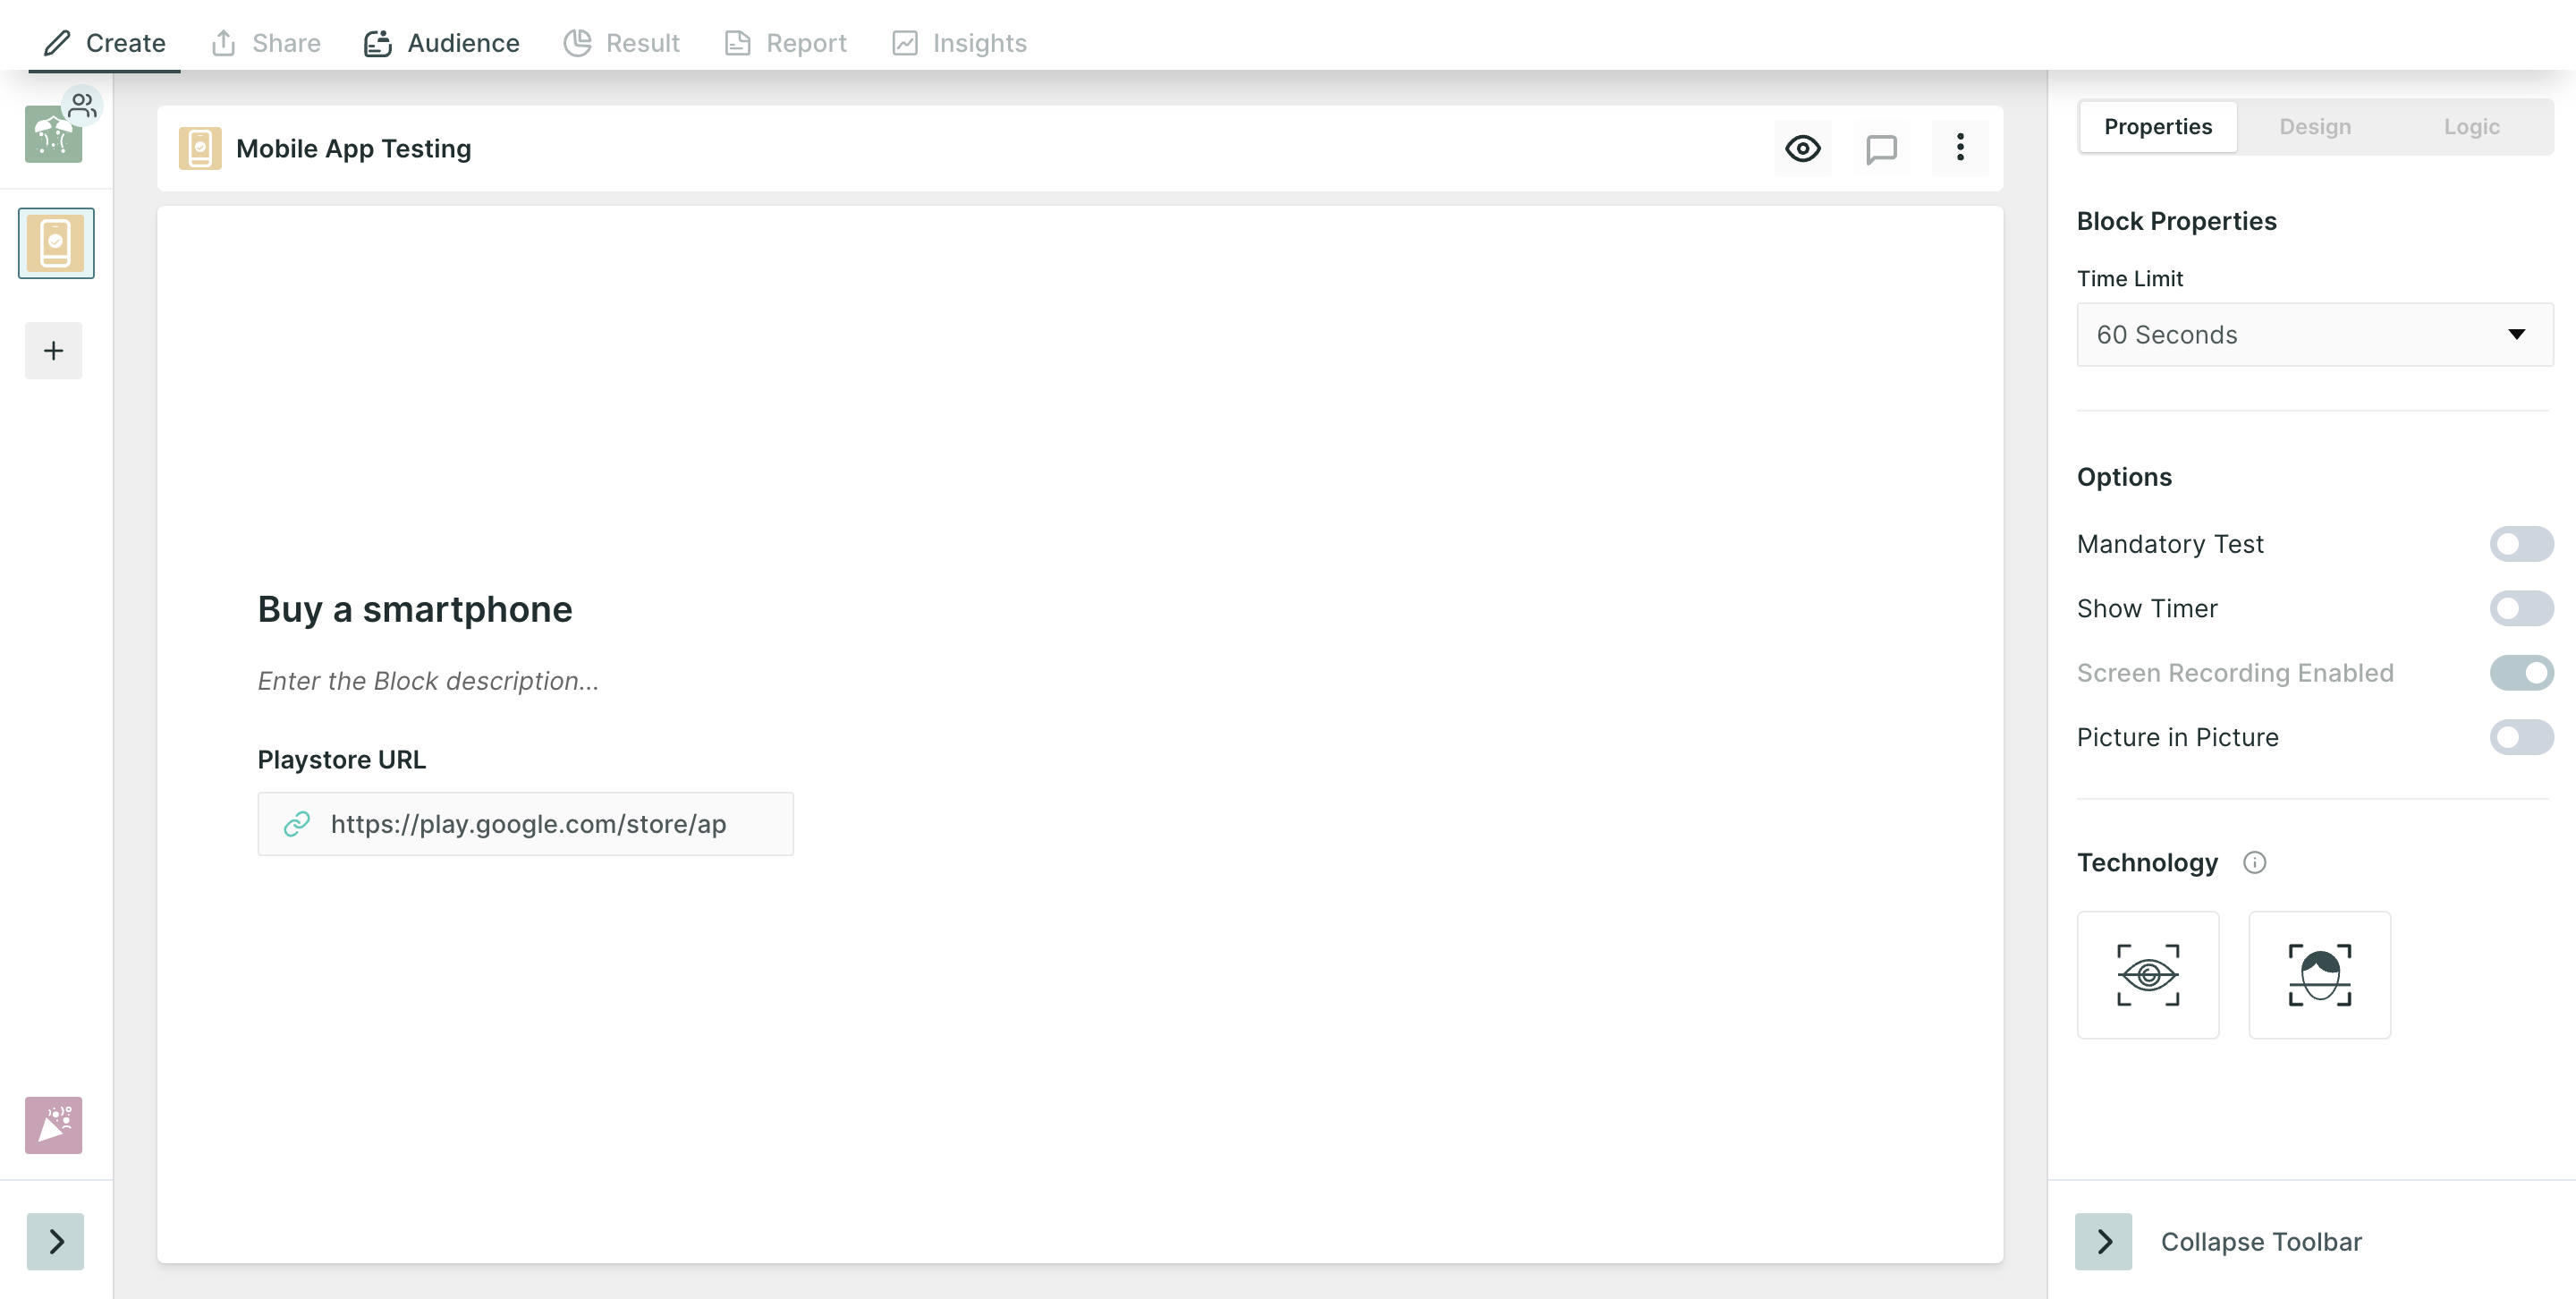Click the Playstore URL input field
Screen dimensions: 2576x1299
525,824
